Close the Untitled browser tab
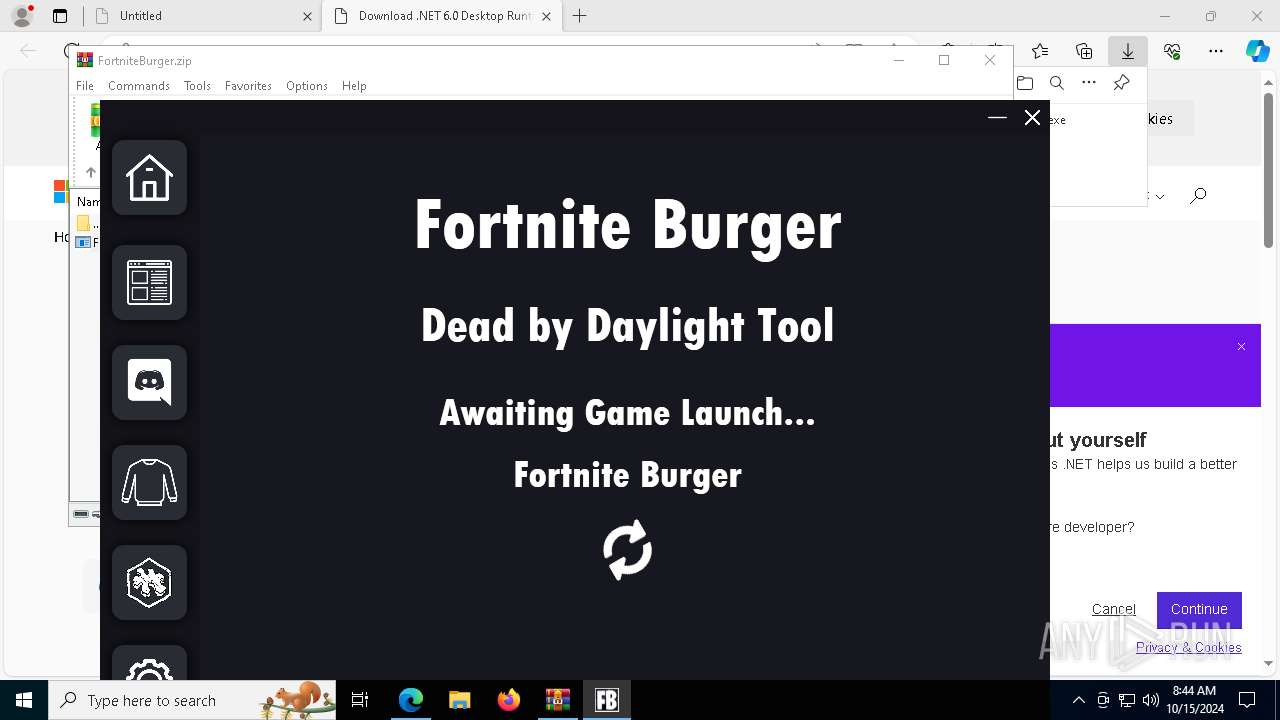Screen dimensions: 1280x720 (307, 16)
